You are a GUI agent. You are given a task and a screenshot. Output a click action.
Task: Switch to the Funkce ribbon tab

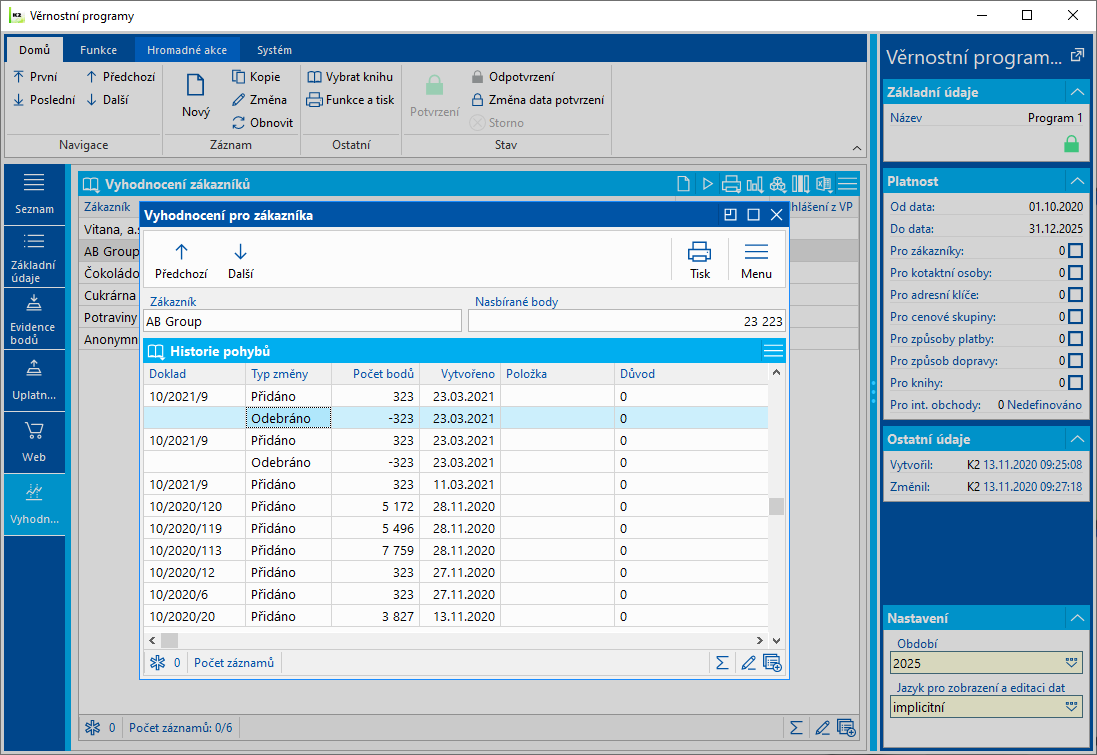[99, 50]
